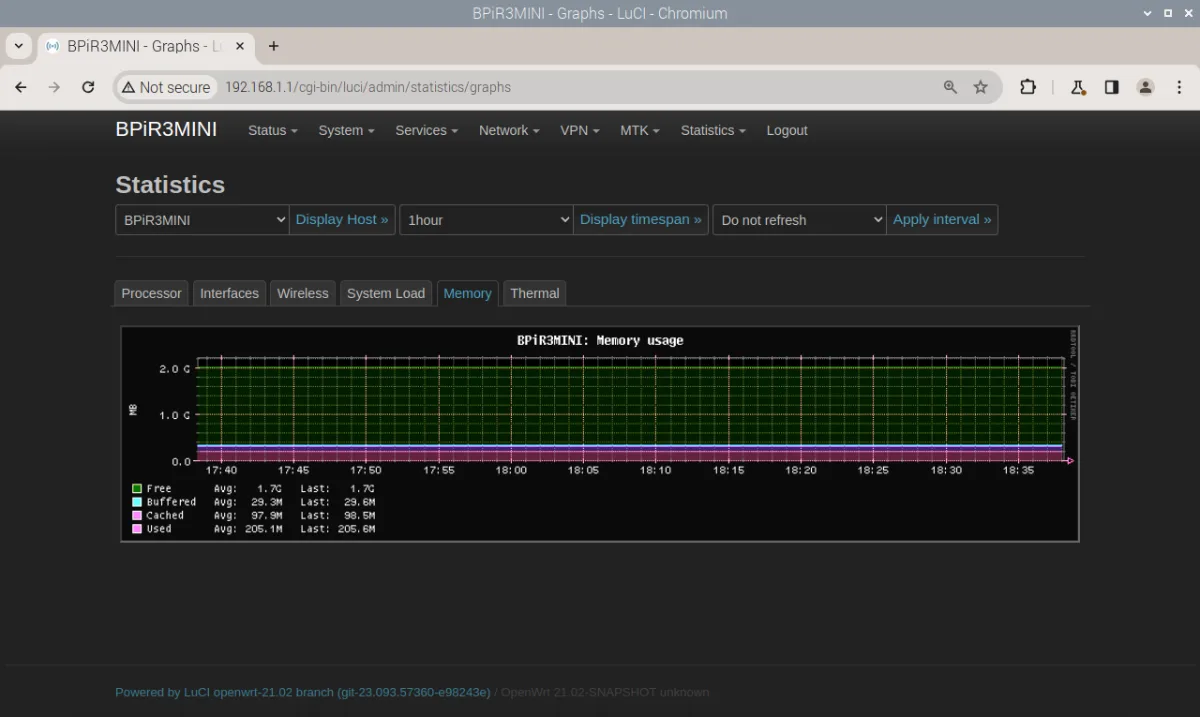
Task: Click the green Free legend swatch
Action: tap(137, 489)
